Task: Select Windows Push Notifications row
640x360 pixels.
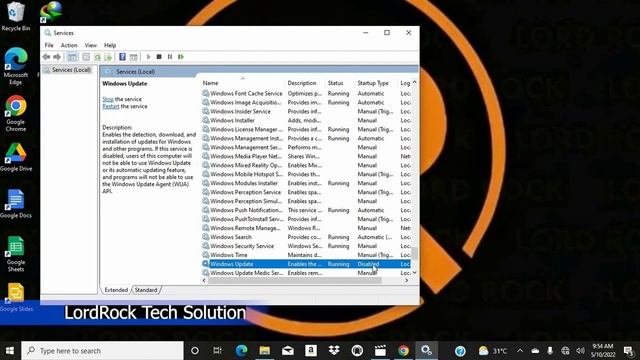Action: [306, 210]
